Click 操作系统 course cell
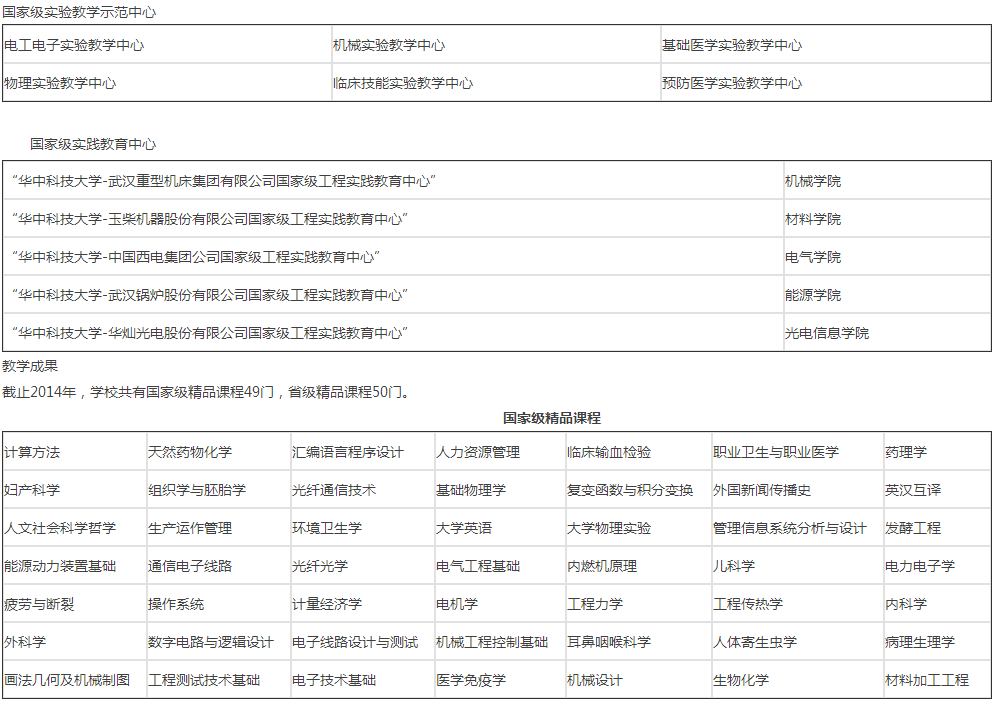The image size is (996, 703). 219,604
